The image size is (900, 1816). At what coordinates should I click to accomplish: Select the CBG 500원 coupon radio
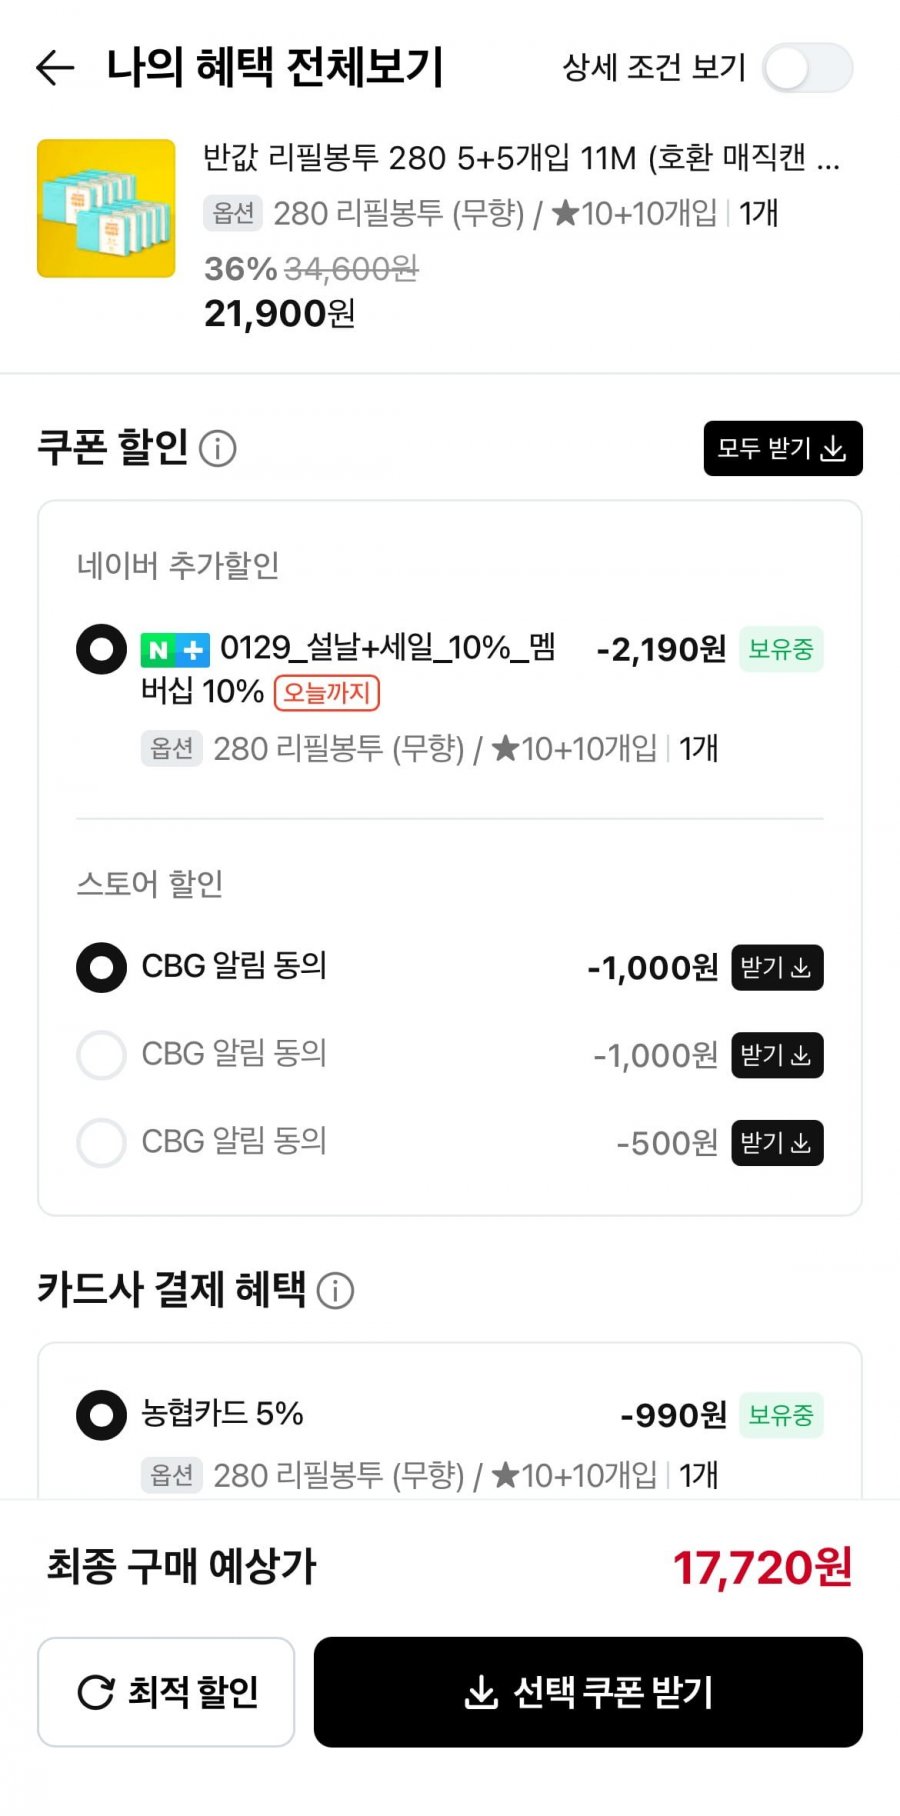(102, 1143)
